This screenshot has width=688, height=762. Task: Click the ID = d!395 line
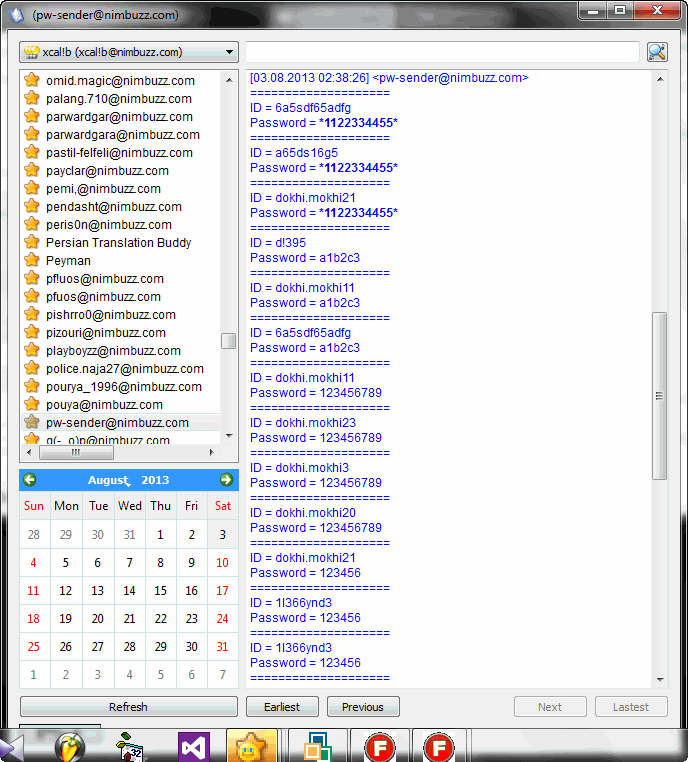pos(278,242)
